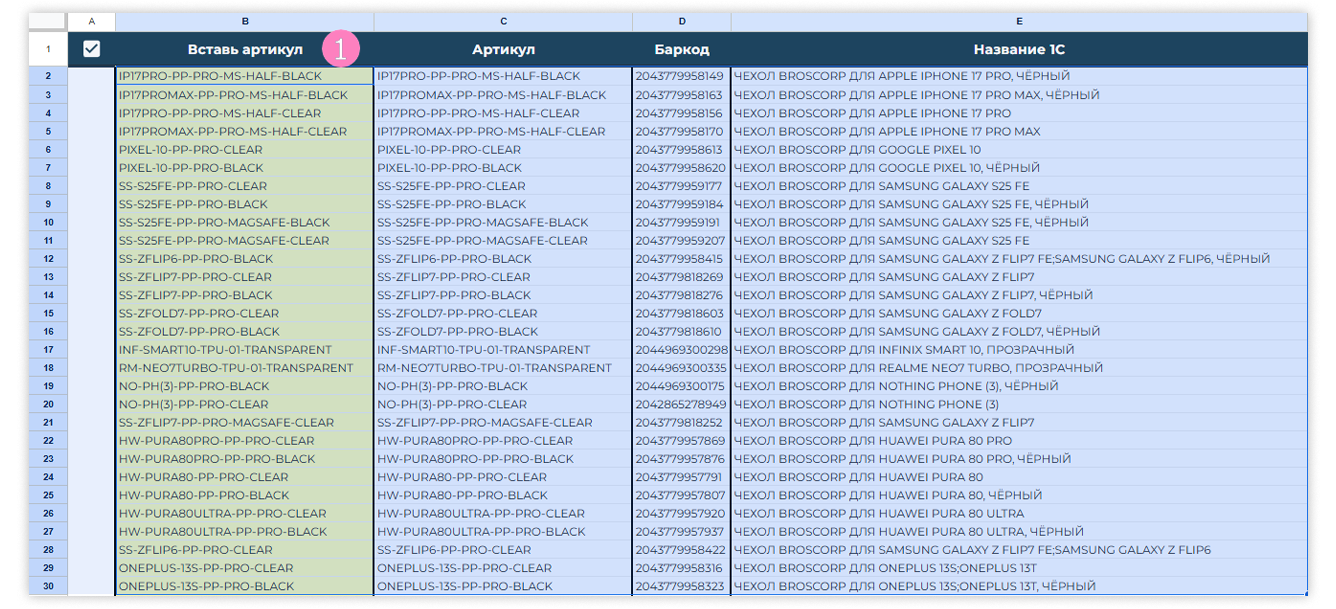Click name cell ending 'ONEPLUS 13S;ONEPLUS 13T, ЧЁРНЫЙ'
The width and height of the screenshot is (1336, 609).
[x=1019, y=586]
